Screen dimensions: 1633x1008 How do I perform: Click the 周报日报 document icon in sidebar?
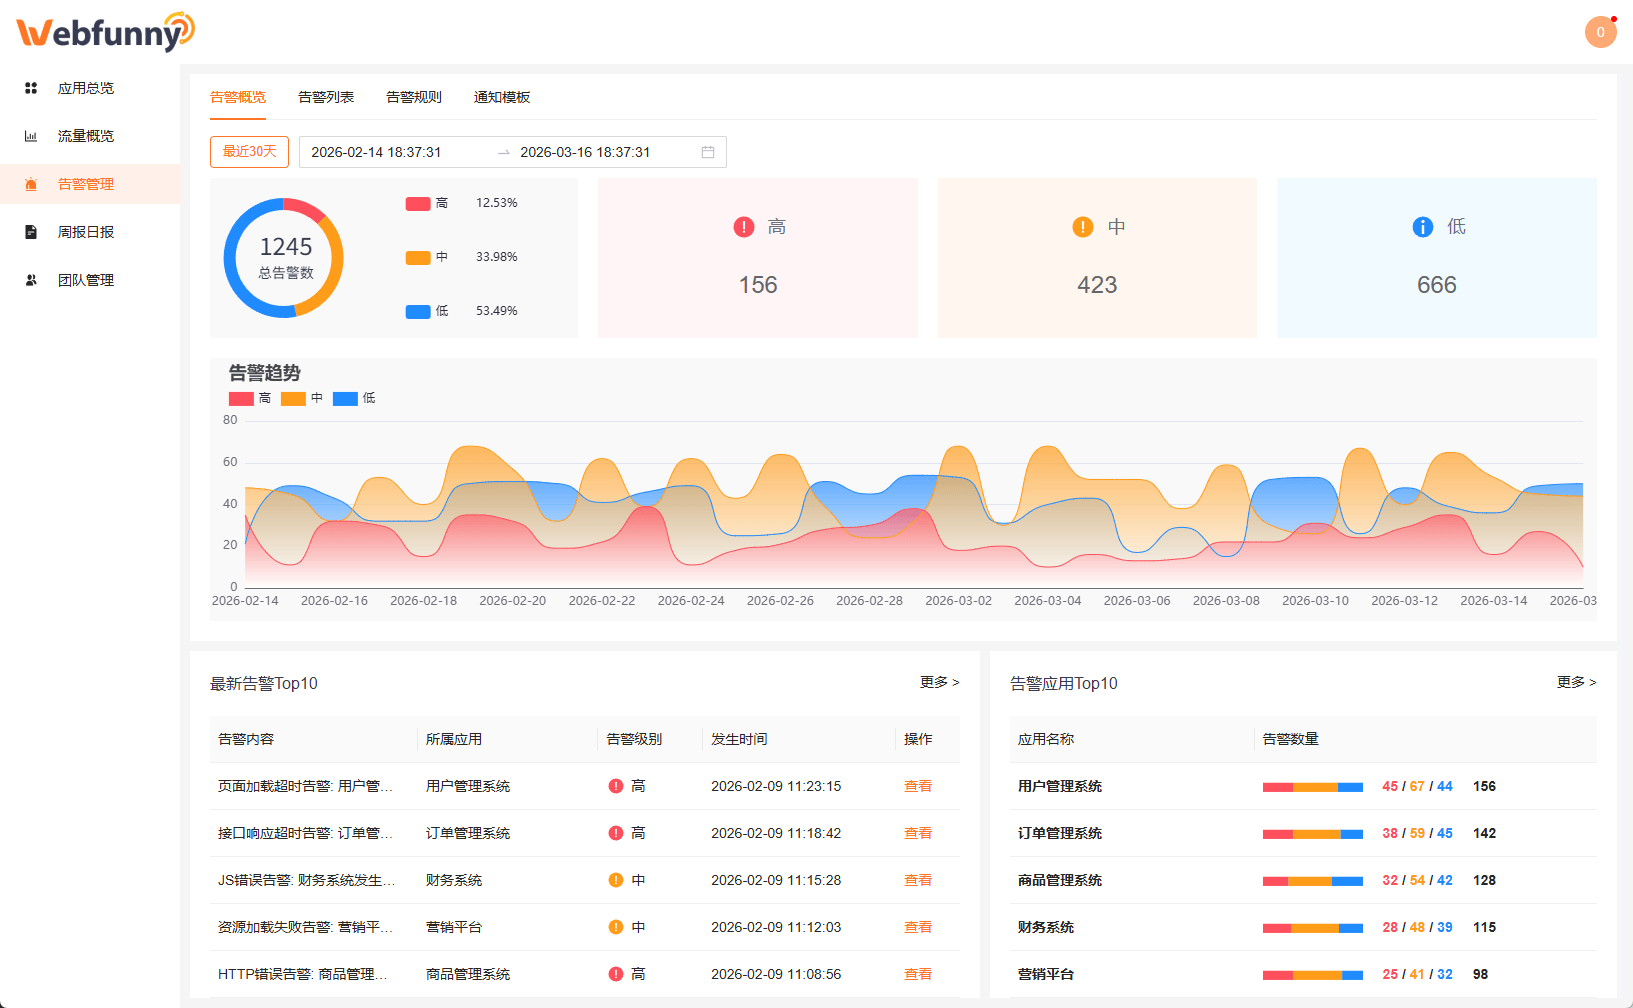31,232
